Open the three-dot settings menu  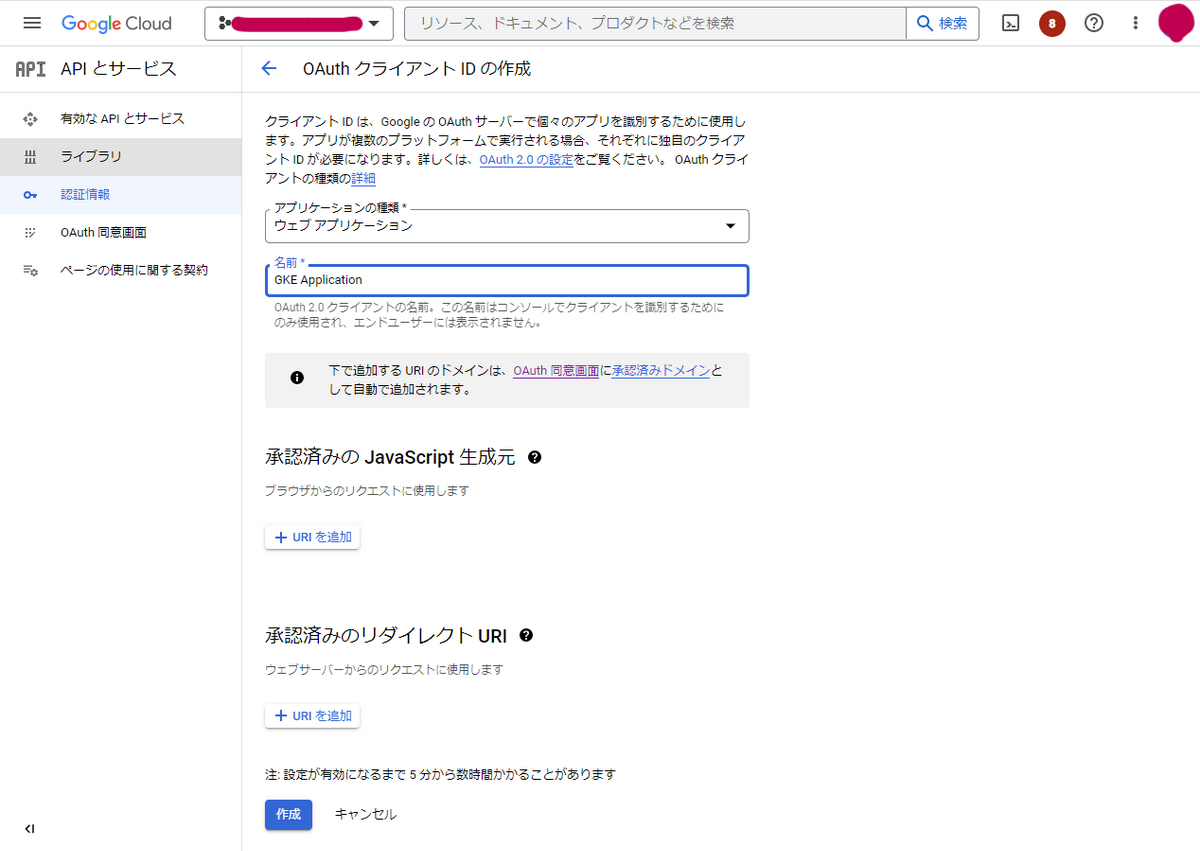1135,23
